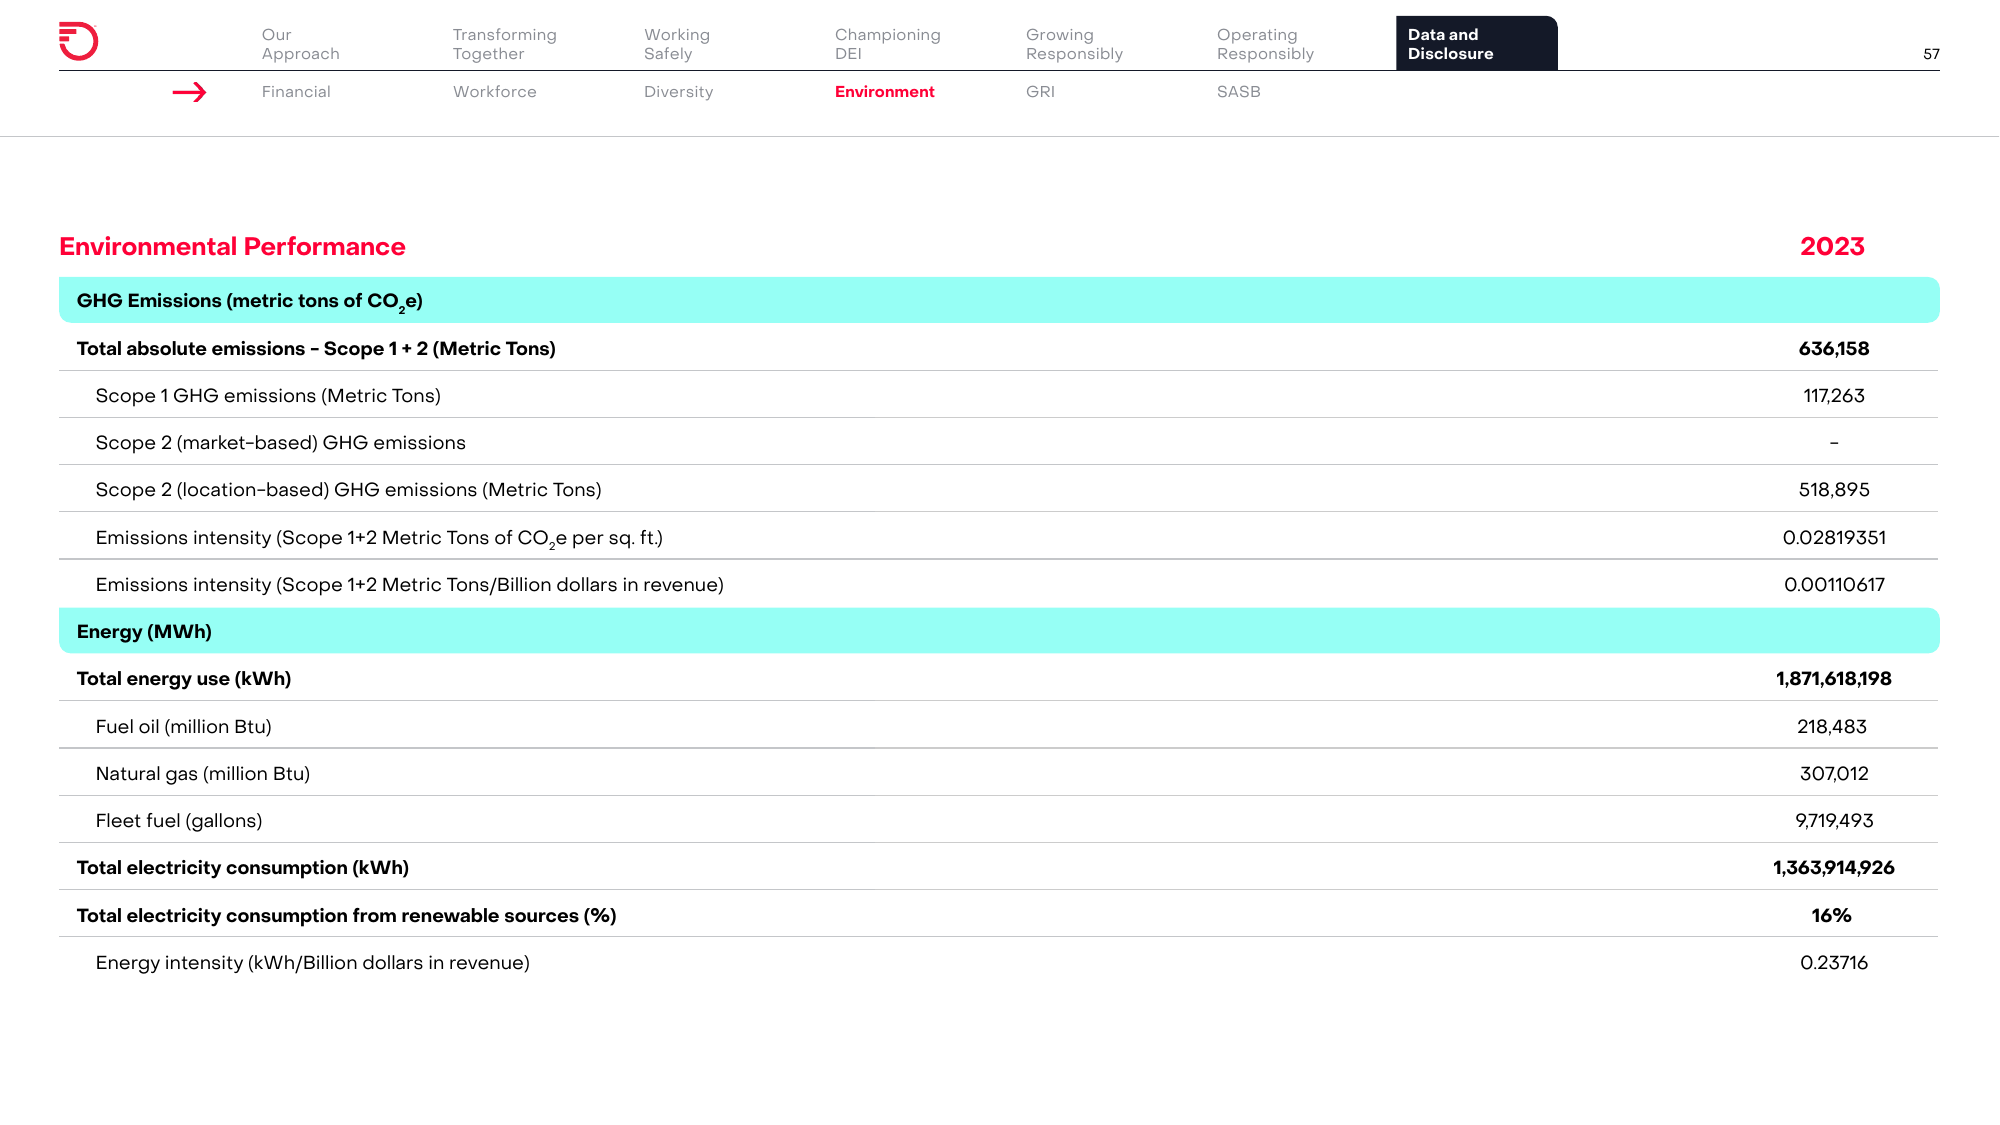The image size is (2000, 1125).
Task: Click the Total electricity consumption (kWh) label
Action: click(242, 868)
